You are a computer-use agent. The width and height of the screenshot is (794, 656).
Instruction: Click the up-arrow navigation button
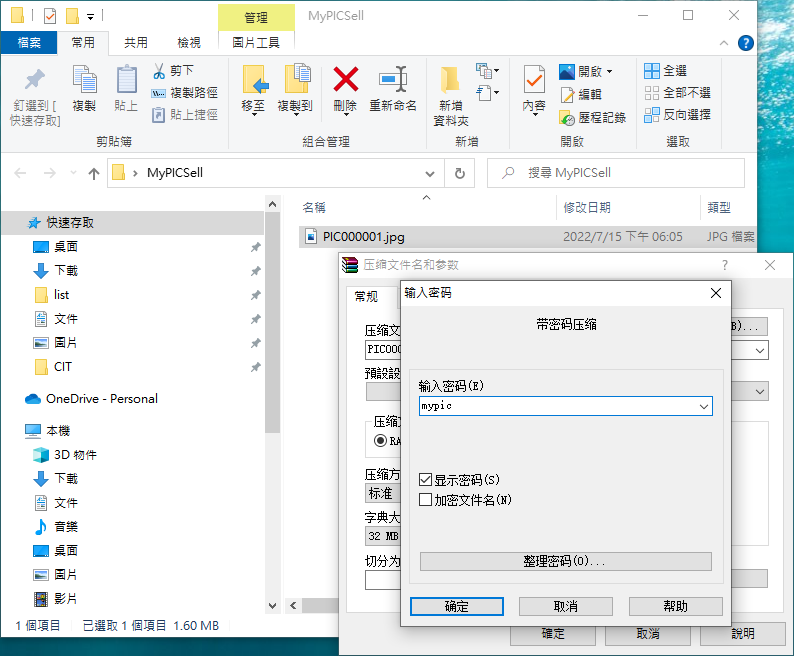coord(94,173)
